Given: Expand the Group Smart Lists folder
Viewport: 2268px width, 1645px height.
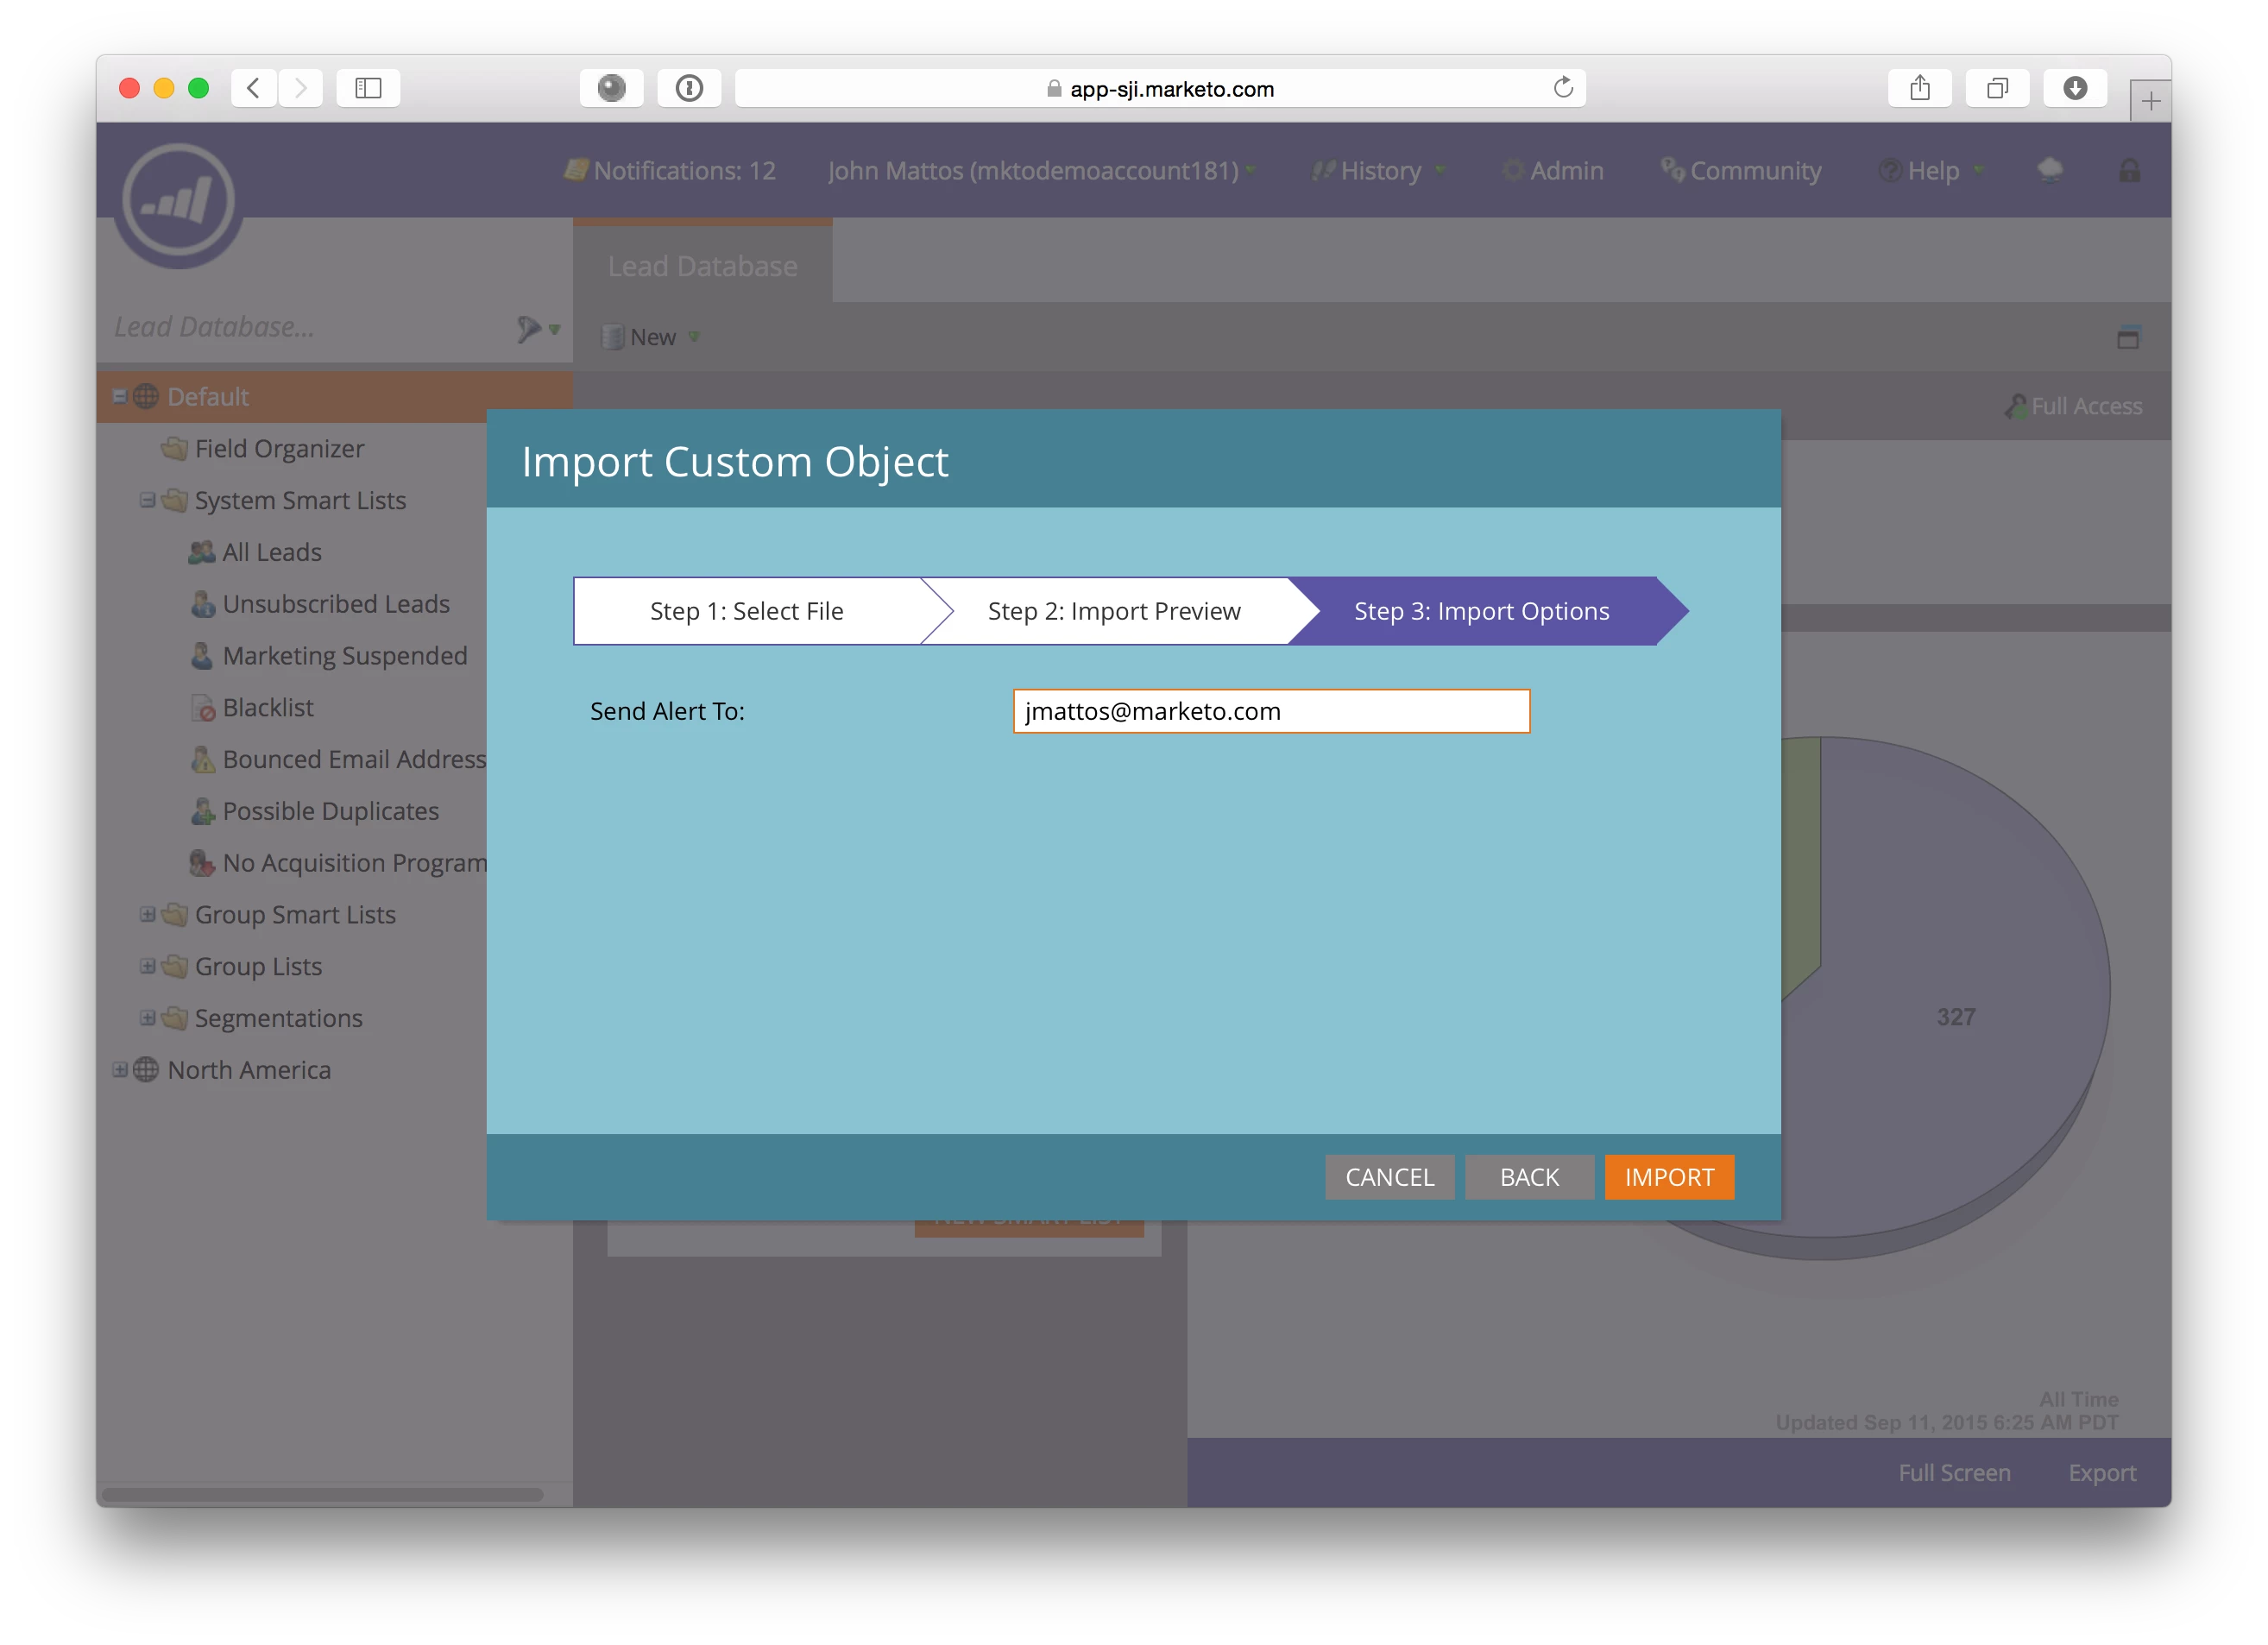Looking at the screenshot, I should point(148,914).
